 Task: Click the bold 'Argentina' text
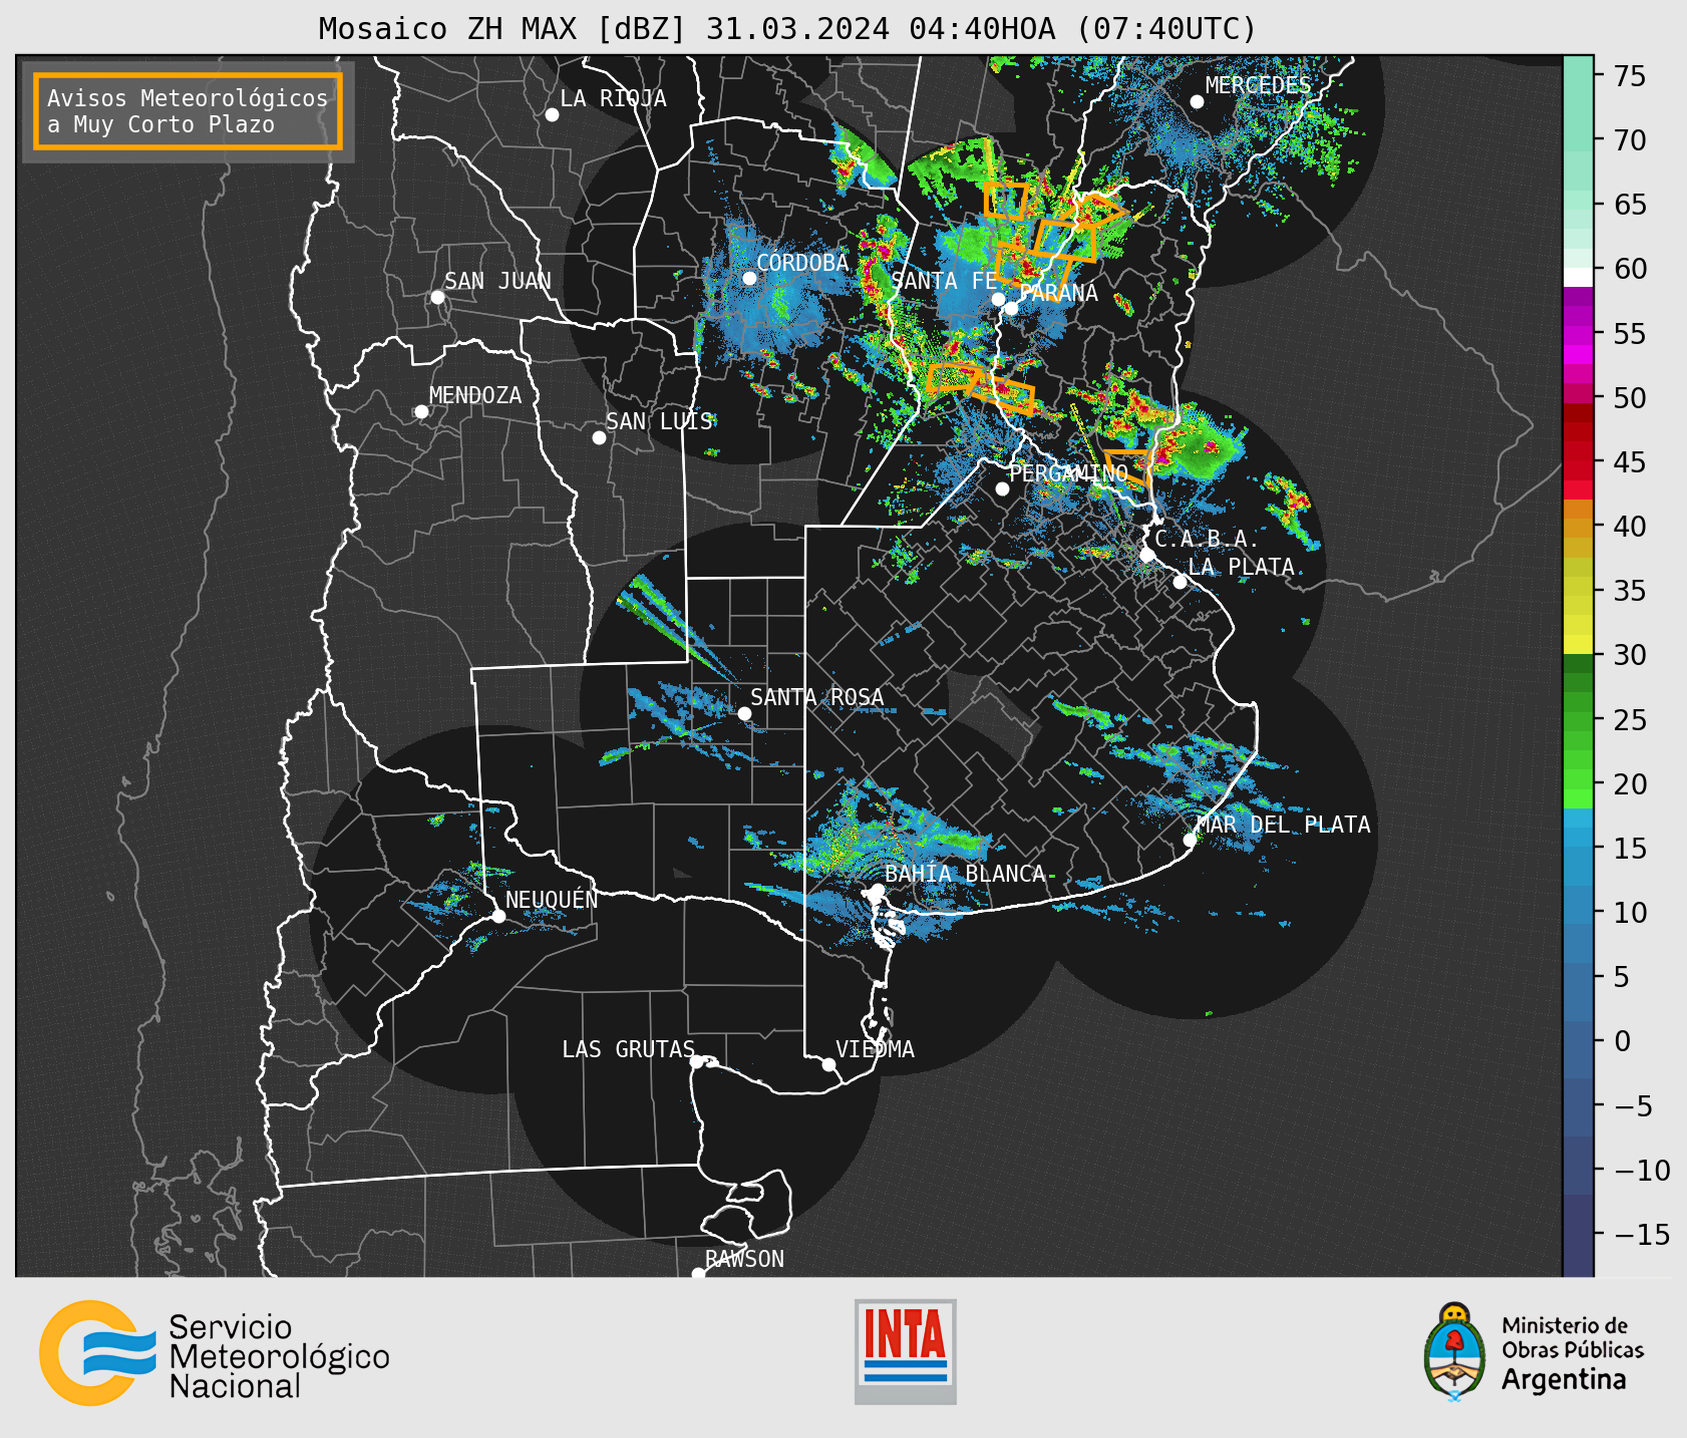pos(1564,1380)
